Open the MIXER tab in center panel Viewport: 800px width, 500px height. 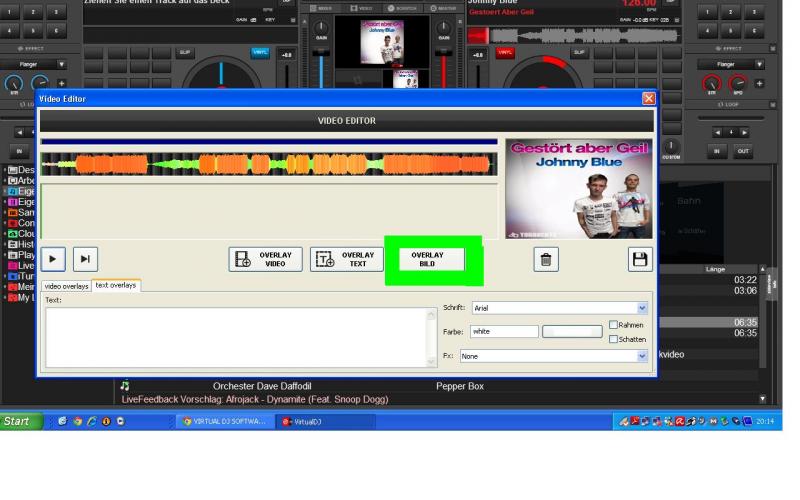click(321, 8)
